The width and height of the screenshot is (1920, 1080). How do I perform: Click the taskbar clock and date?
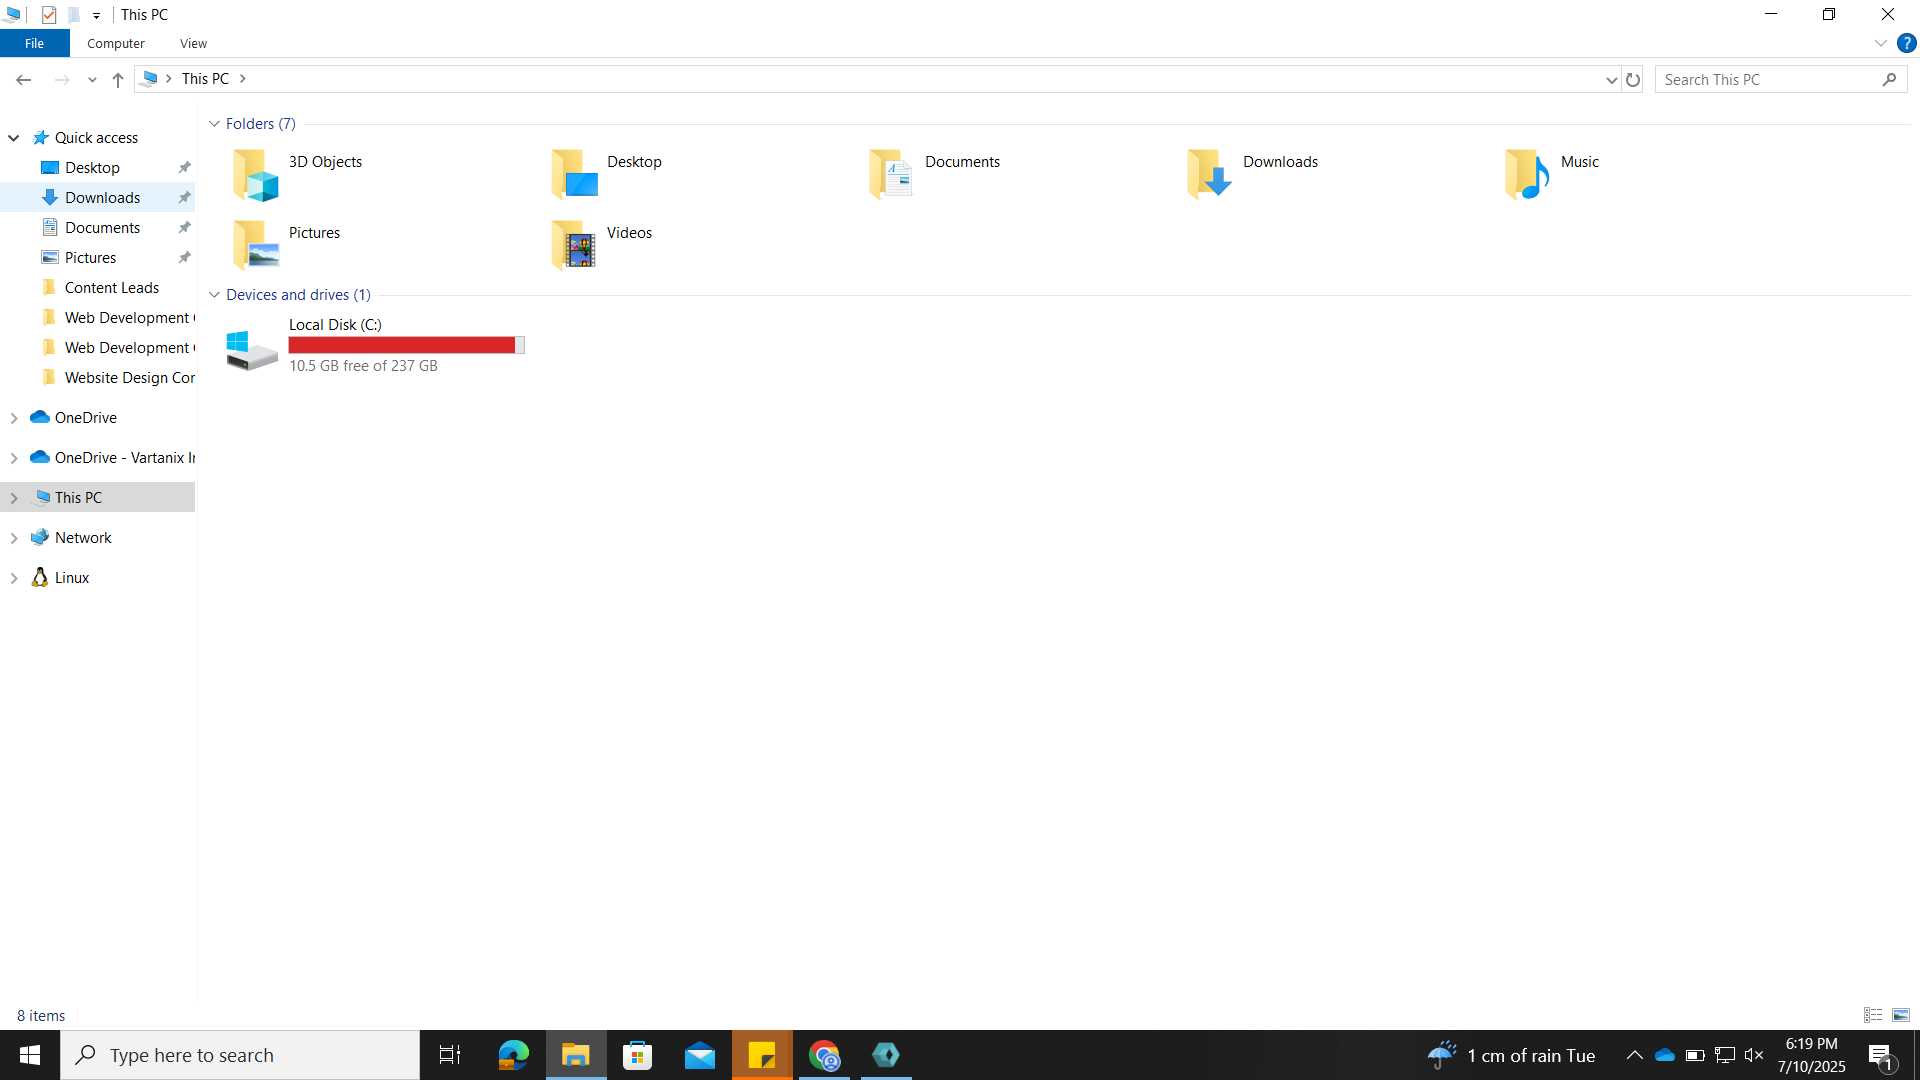pos(1811,1055)
